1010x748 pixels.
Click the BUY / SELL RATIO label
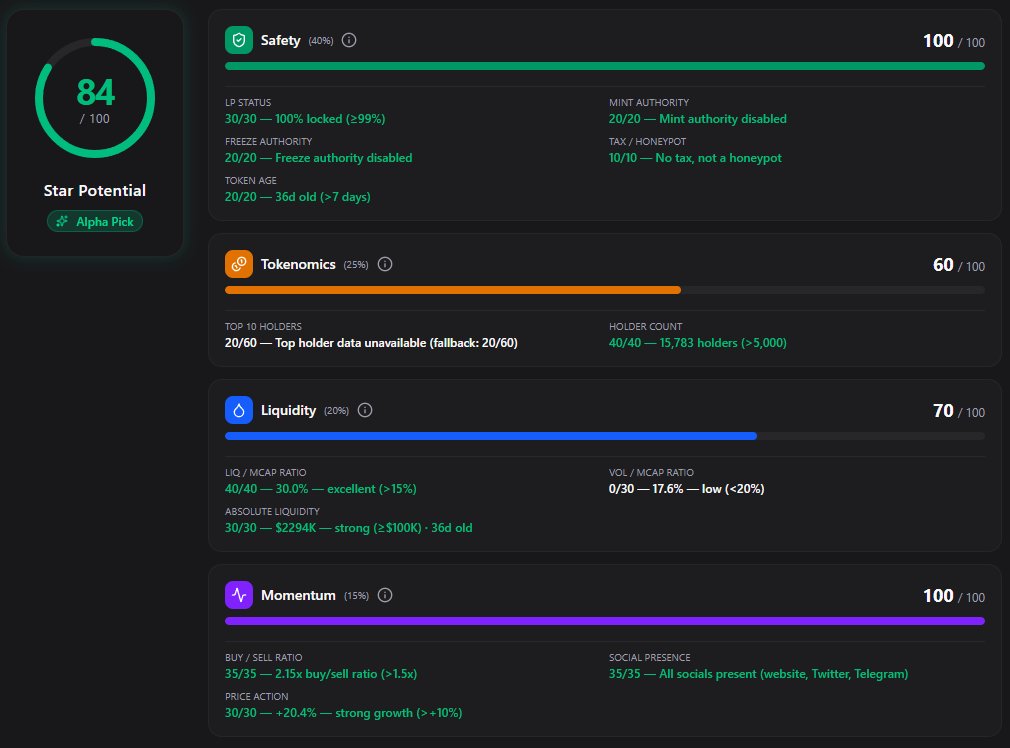point(263,658)
